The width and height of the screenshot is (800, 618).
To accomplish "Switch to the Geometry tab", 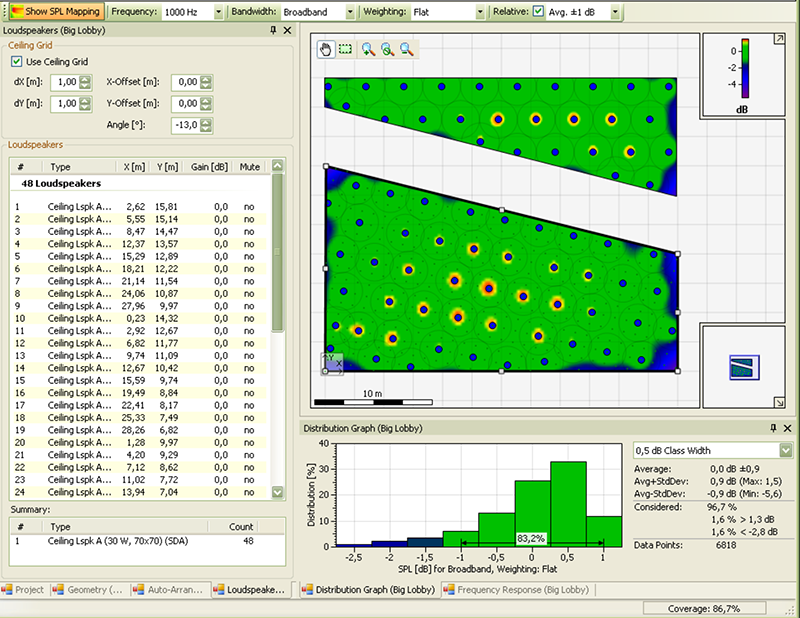I will [89, 590].
